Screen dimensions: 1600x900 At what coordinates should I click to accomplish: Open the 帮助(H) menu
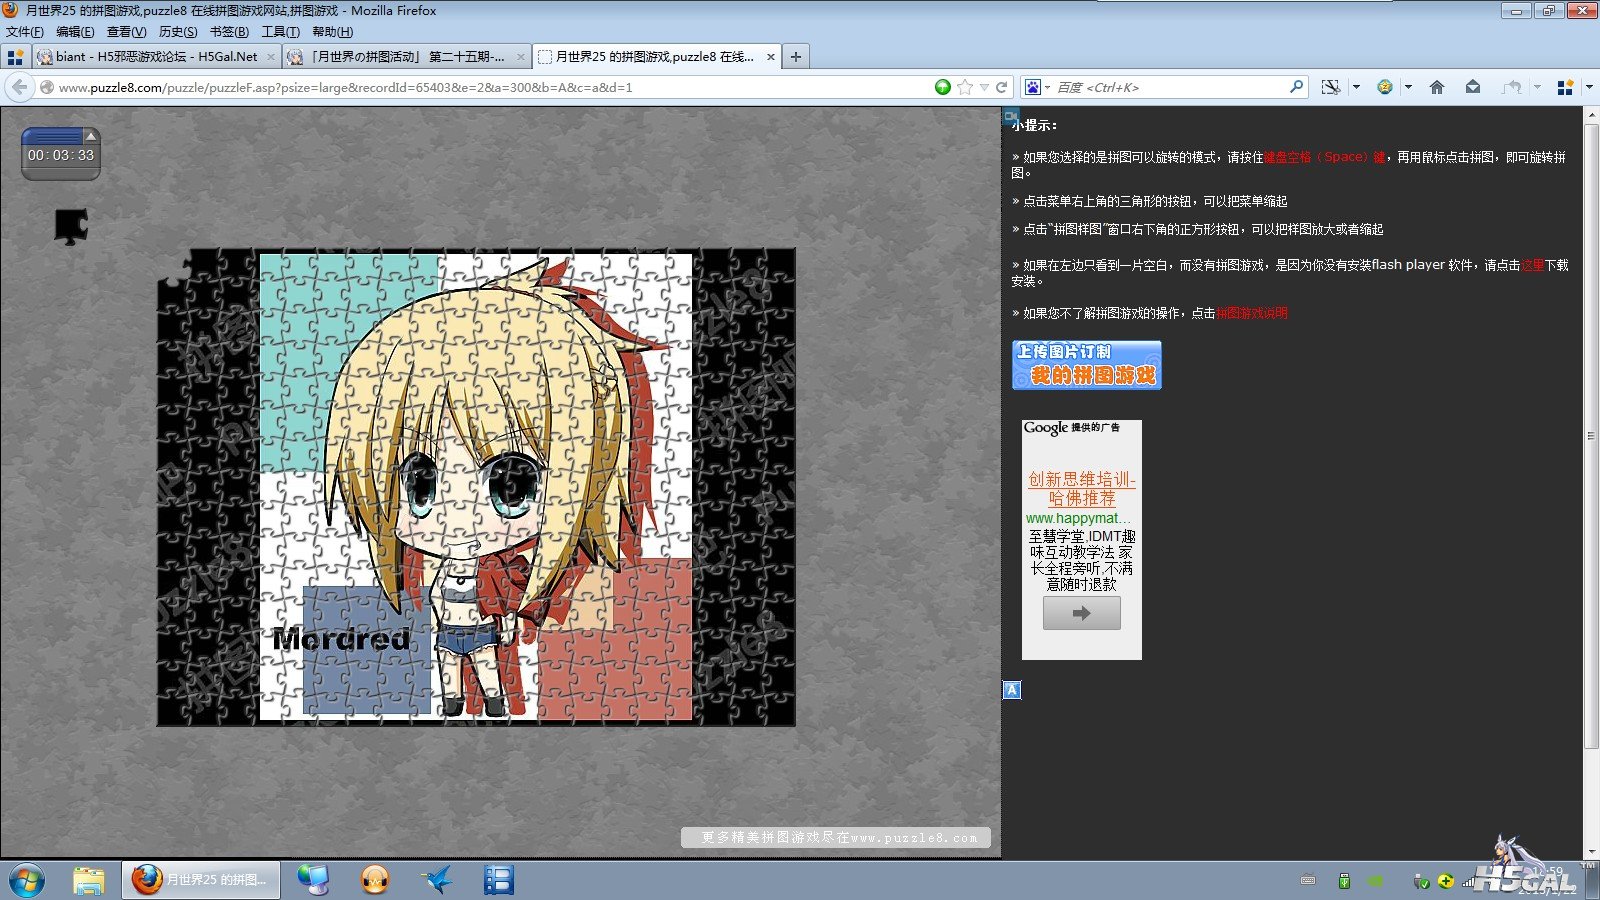333,32
